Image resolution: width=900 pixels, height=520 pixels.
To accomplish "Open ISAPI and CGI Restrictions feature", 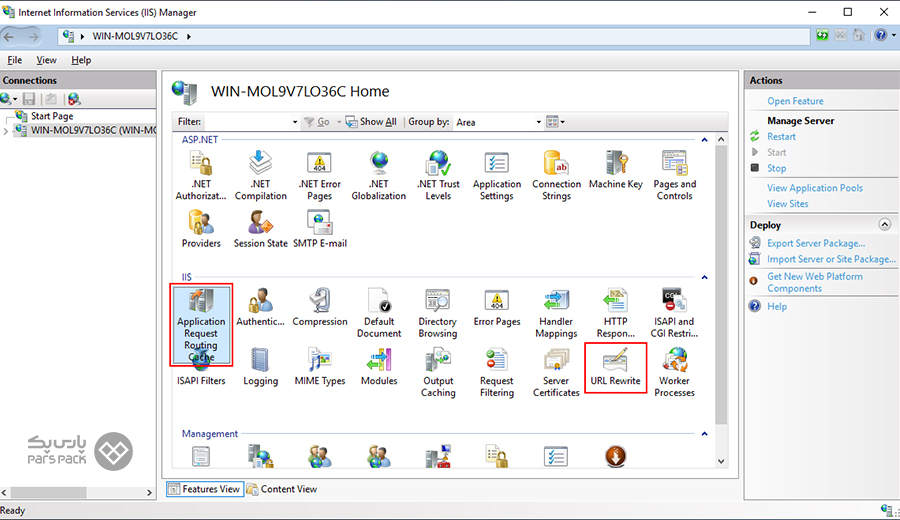I will point(674,313).
